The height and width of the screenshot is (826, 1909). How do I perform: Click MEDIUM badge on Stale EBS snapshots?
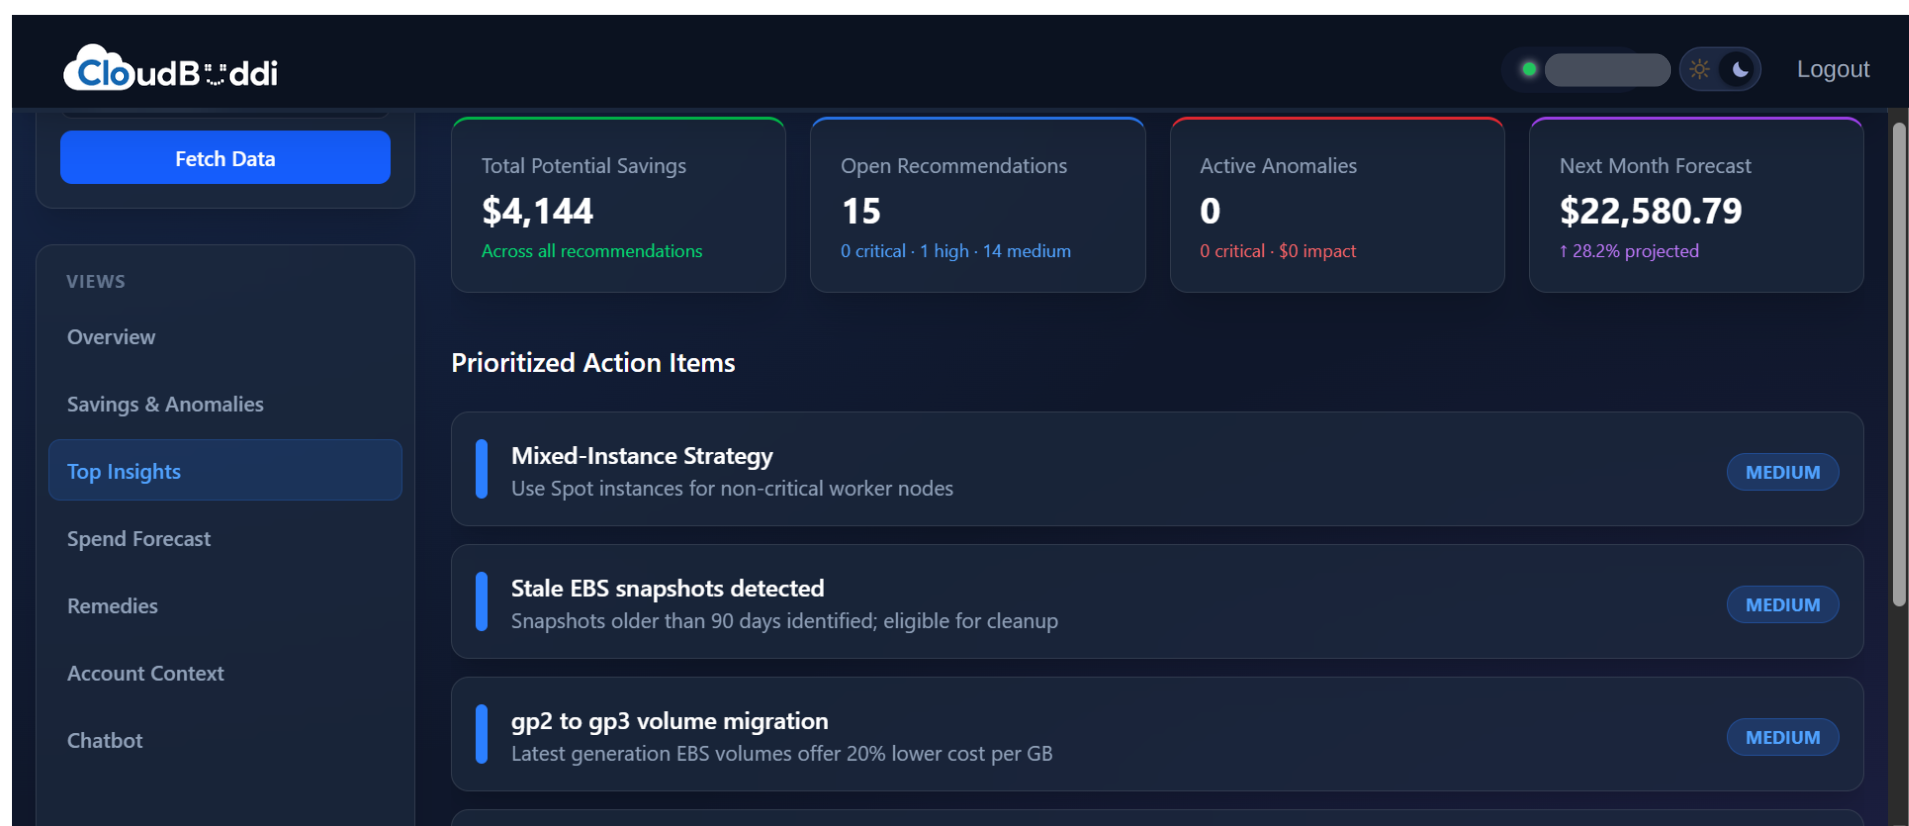1782,605
